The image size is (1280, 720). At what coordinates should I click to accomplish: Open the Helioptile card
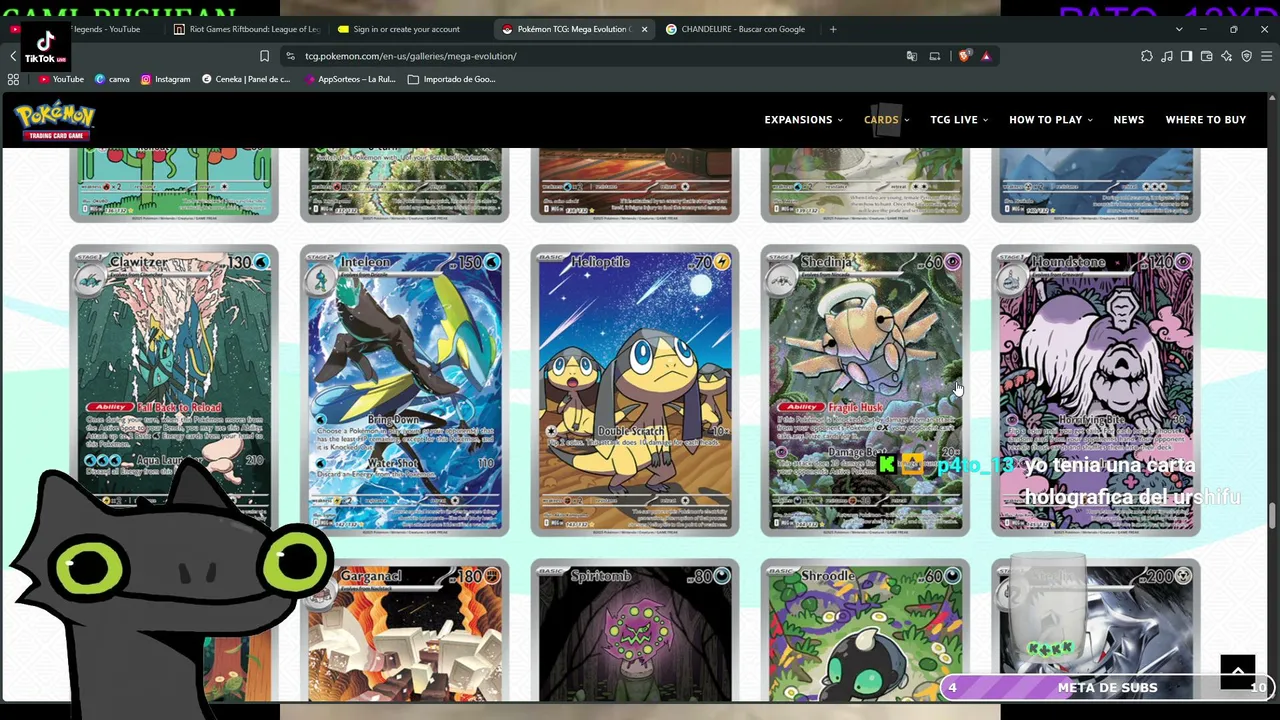tap(635, 390)
